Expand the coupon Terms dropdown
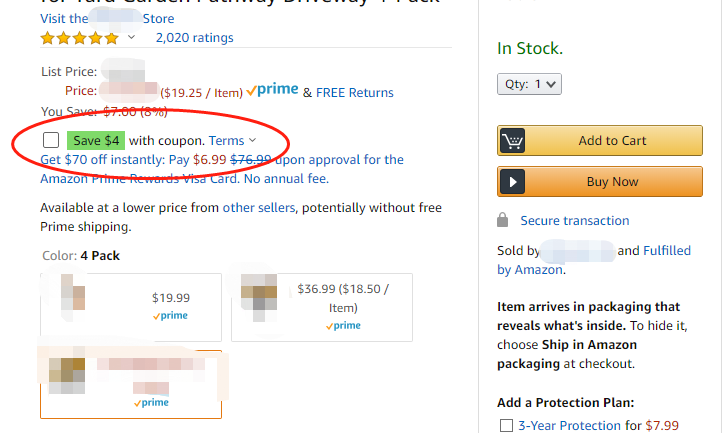This screenshot has width=724, height=433. click(233, 141)
